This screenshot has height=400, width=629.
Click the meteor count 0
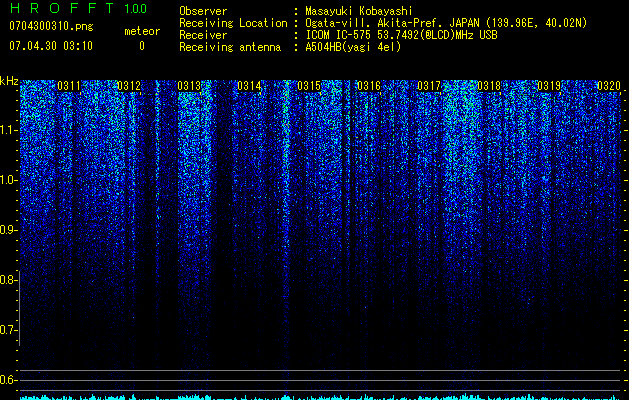pos(142,46)
